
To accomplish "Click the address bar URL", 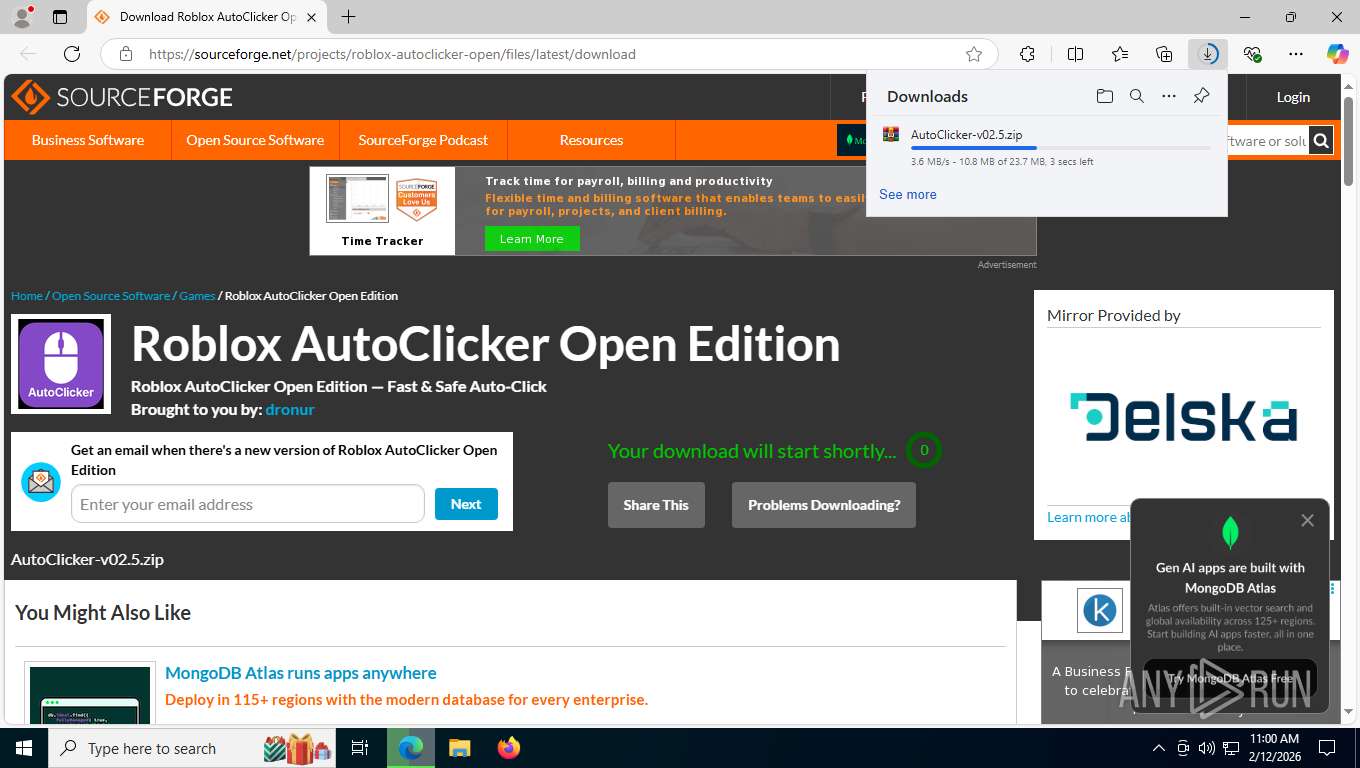I will pyautogui.click(x=392, y=54).
